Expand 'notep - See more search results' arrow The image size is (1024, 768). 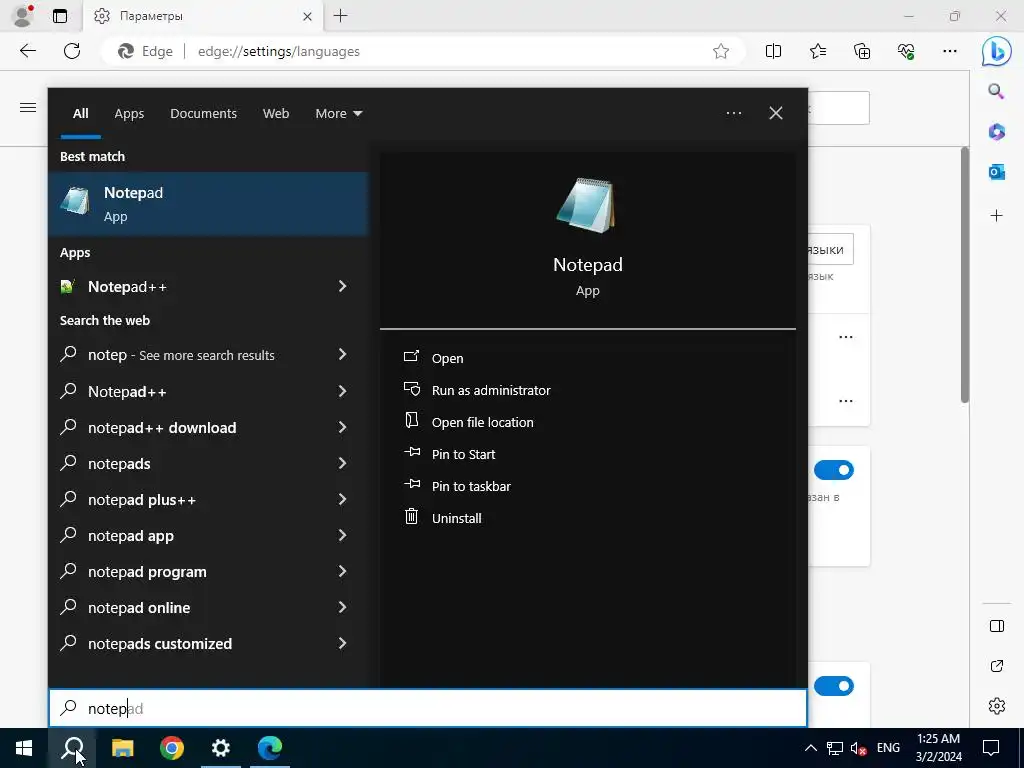click(x=342, y=354)
